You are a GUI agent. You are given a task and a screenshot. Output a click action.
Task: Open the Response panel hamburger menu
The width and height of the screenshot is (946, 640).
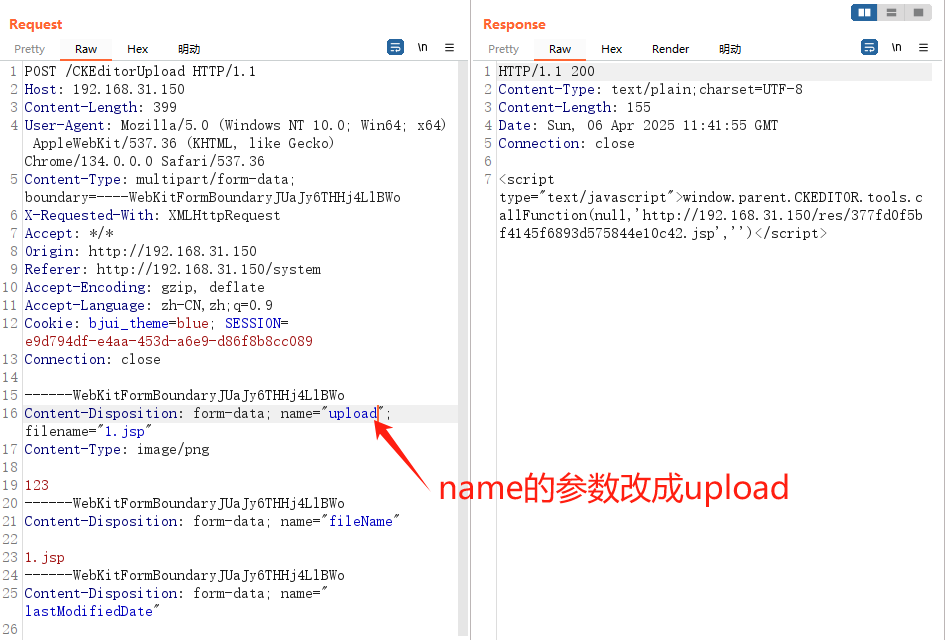coord(924,47)
